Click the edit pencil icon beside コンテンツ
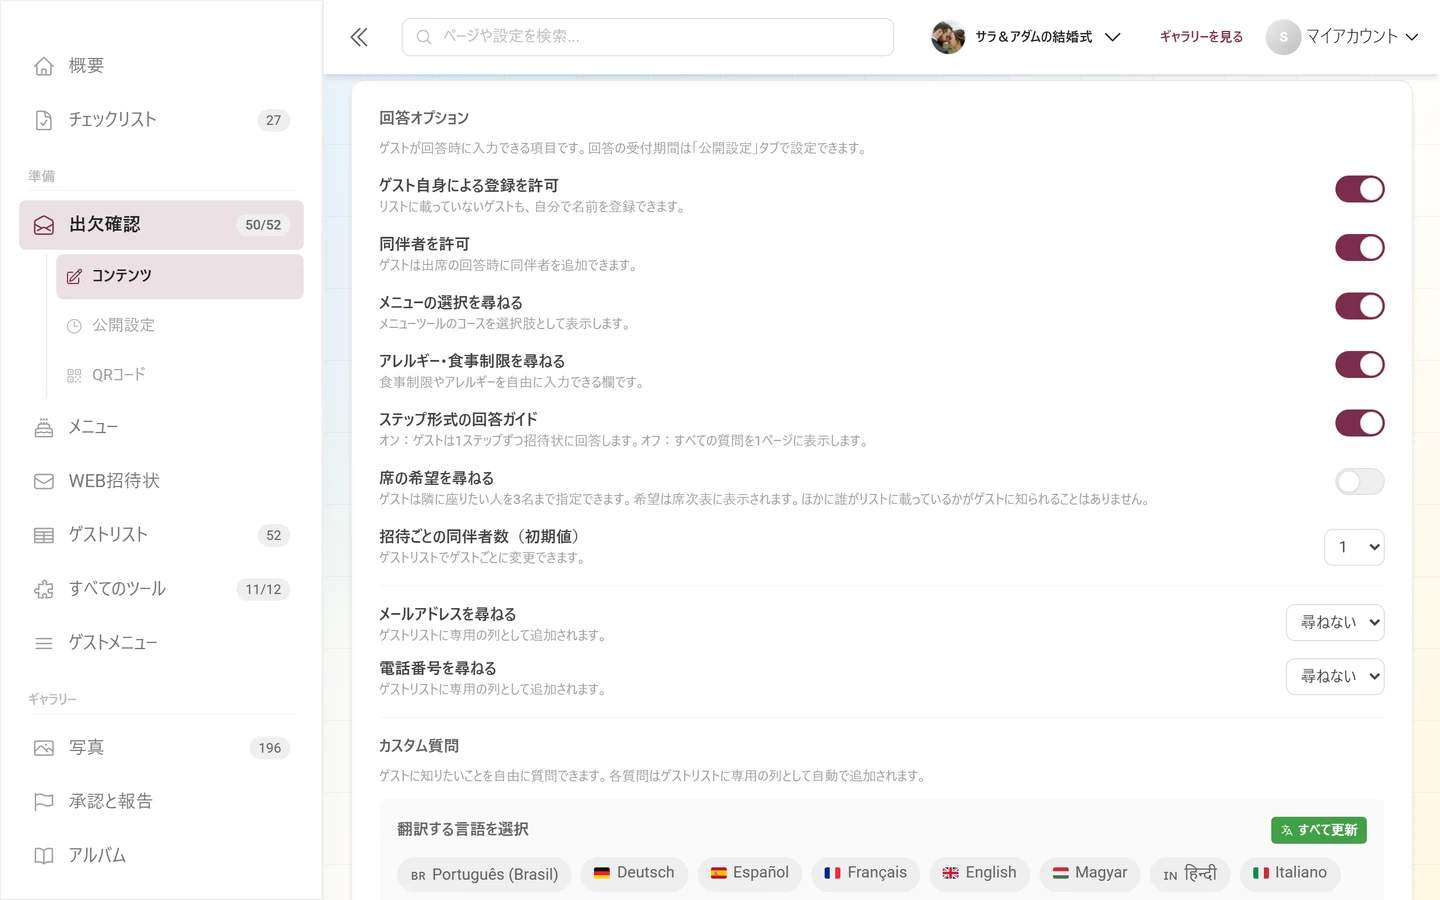 [74, 276]
